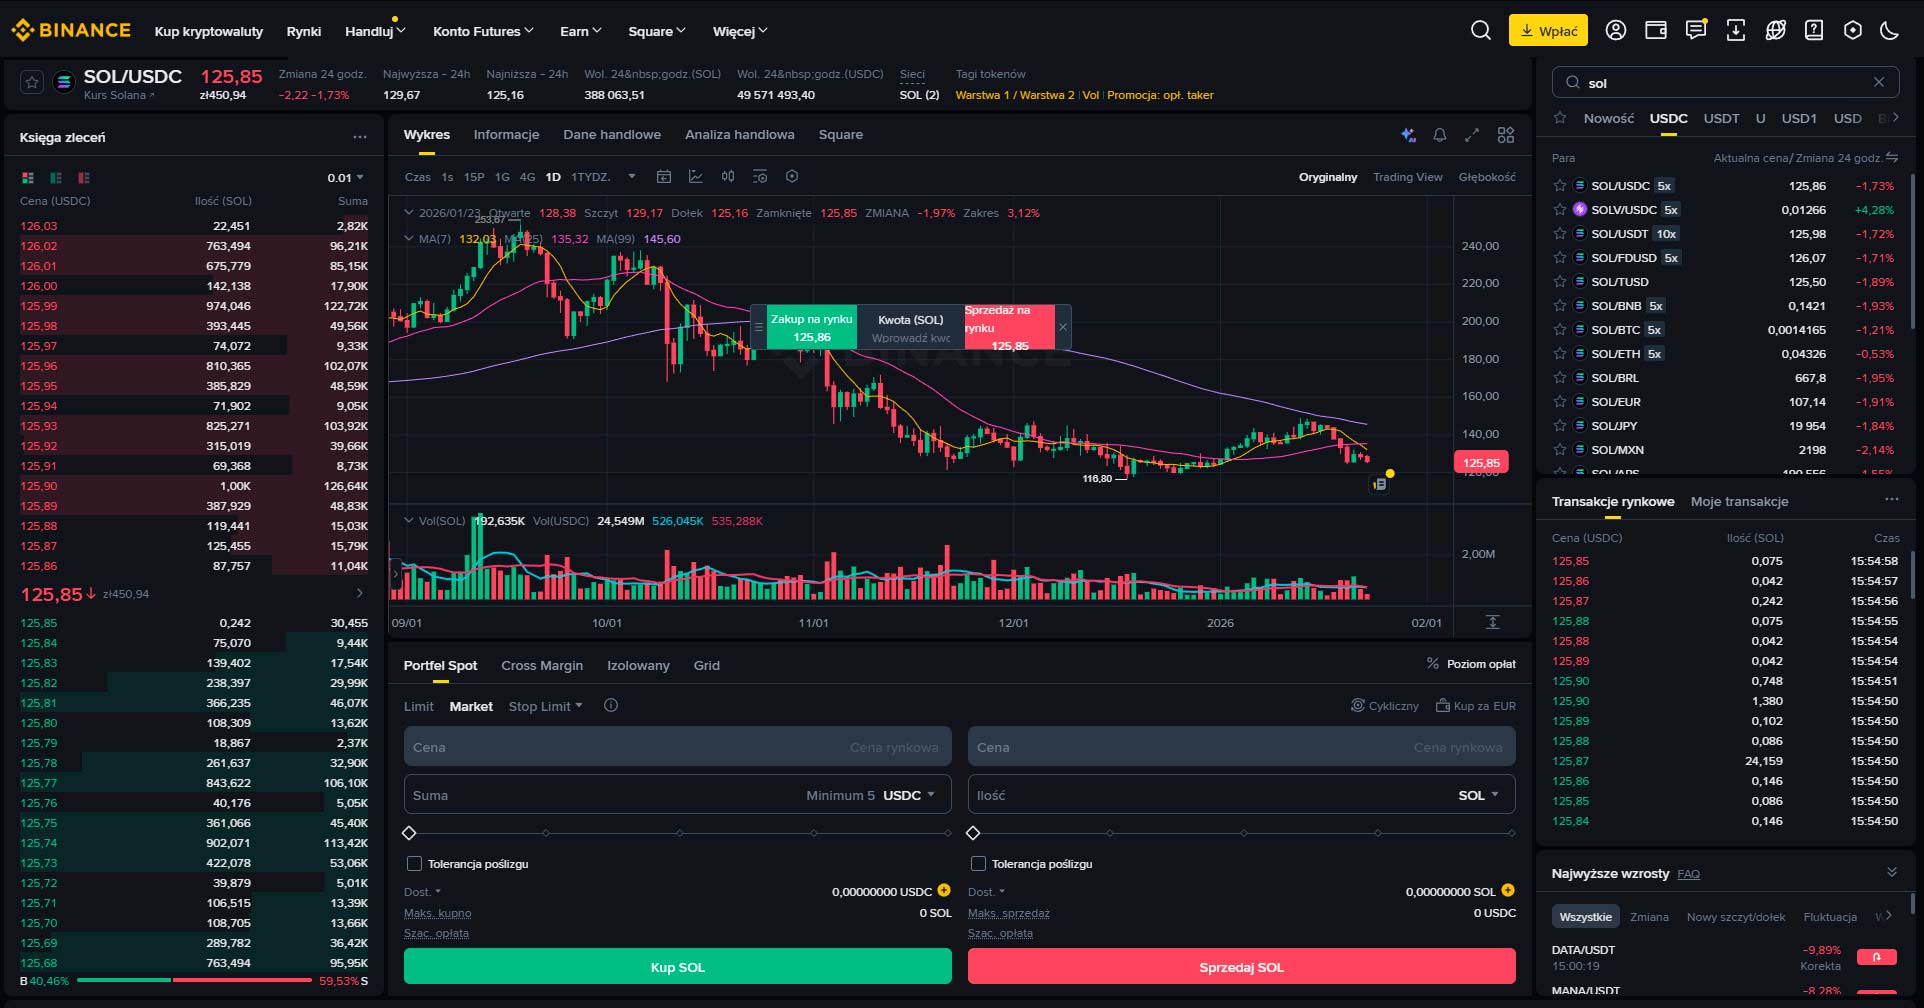The image size is (1924, 1008).
Task: Open the price alert bell icon
Action: 1440,135
